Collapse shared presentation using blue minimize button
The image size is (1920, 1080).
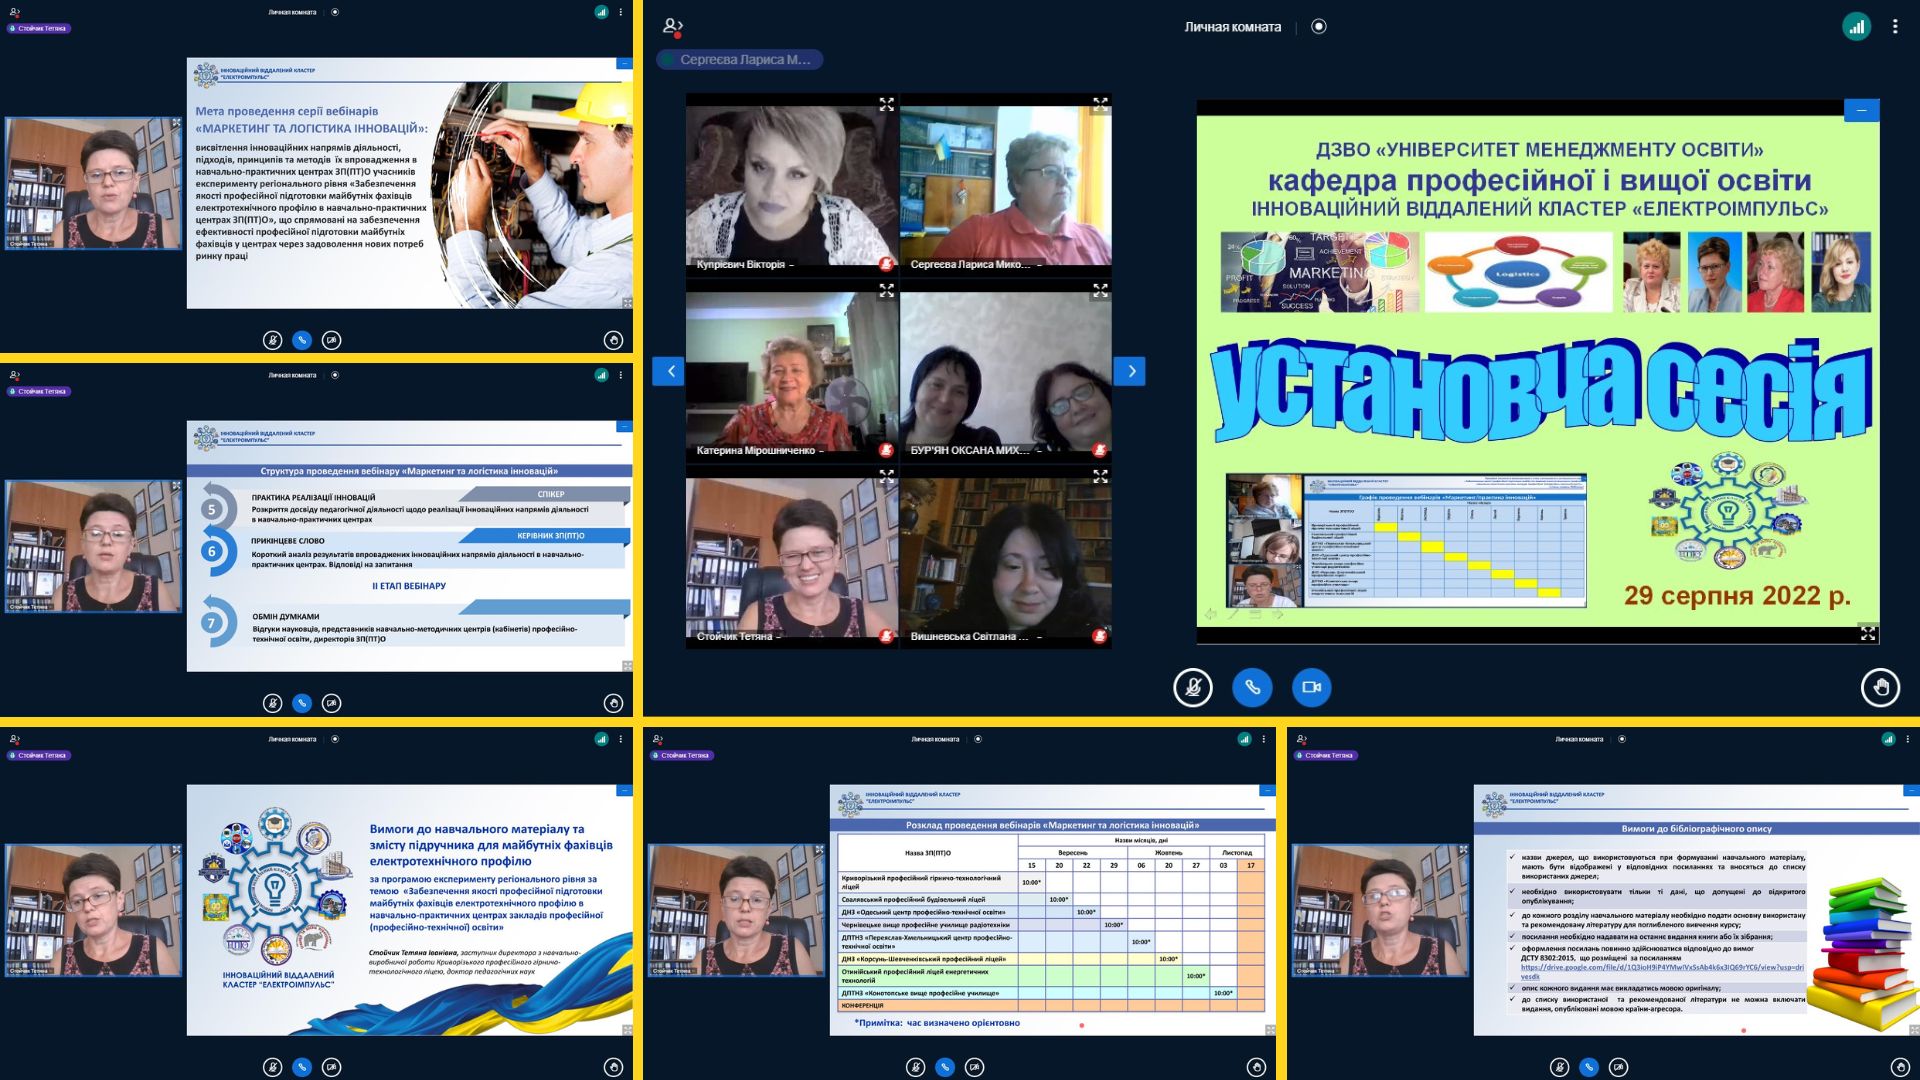(x=1861, y=110)
